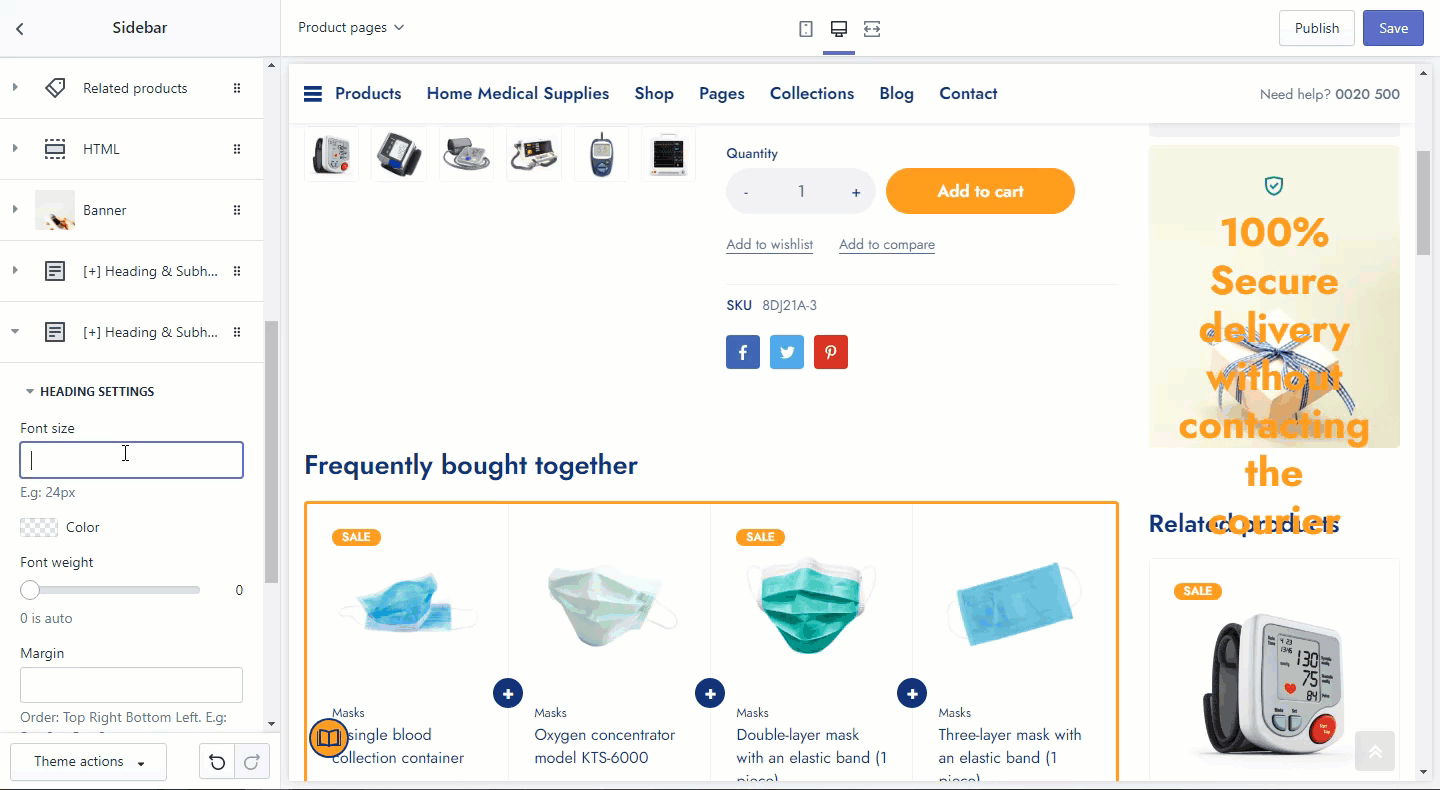Click the redo icon
Viewport: 1440px width, 790px height.
coord(252,762)
